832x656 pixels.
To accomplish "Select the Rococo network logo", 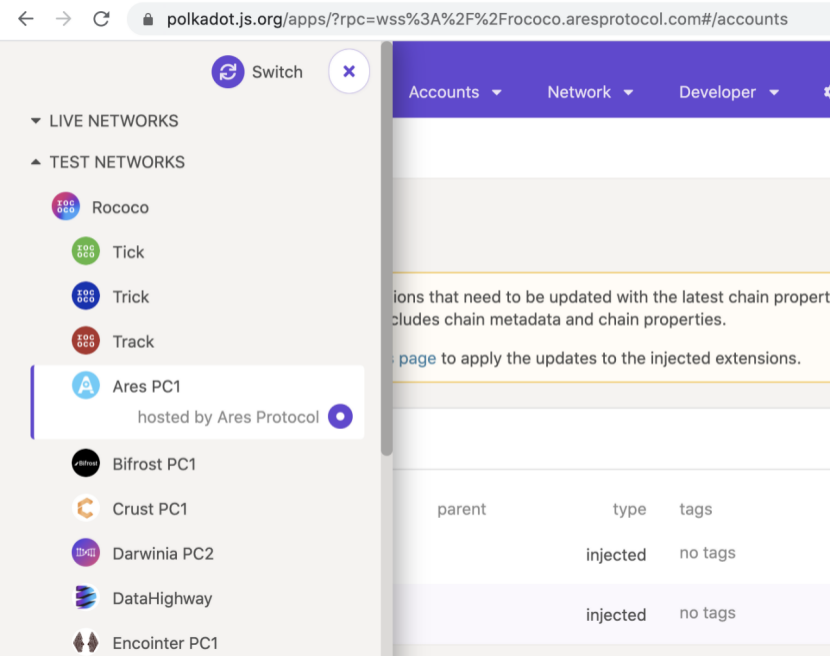I will coord(66,206).
